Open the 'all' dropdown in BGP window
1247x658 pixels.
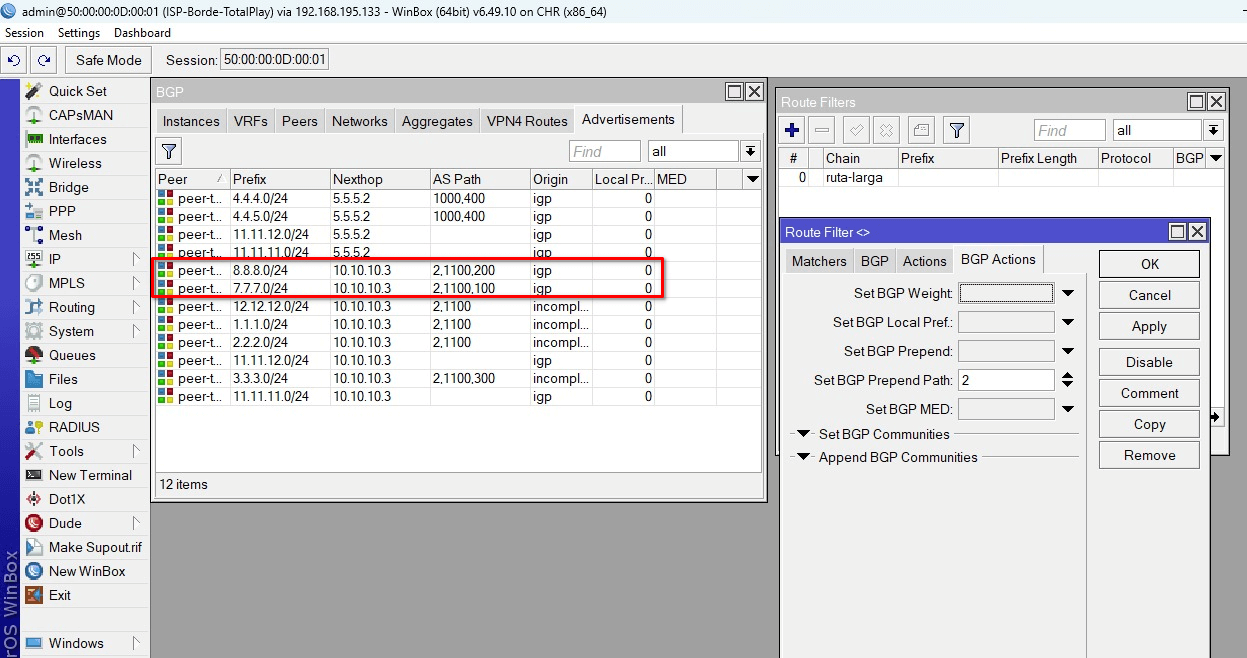coord(750,151)
